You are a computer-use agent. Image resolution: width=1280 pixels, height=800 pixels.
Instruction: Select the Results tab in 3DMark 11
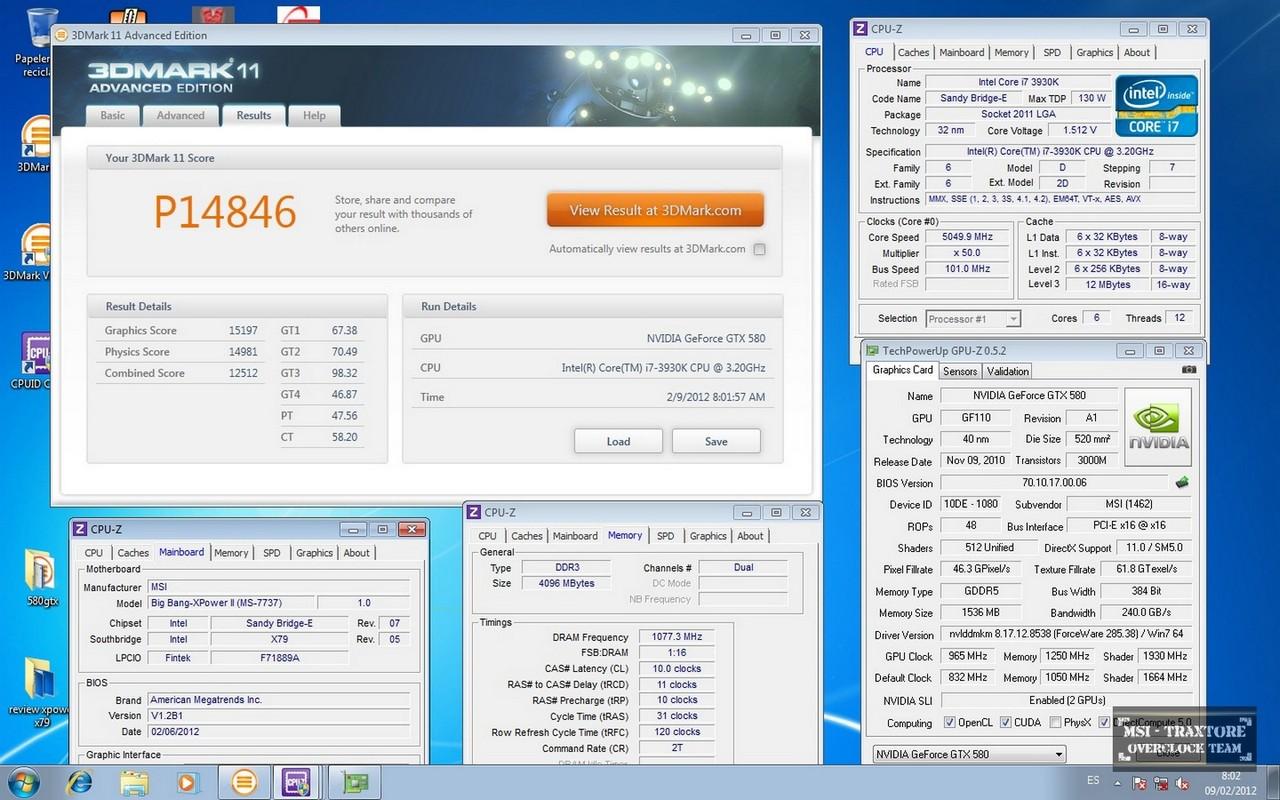point(253,115)
